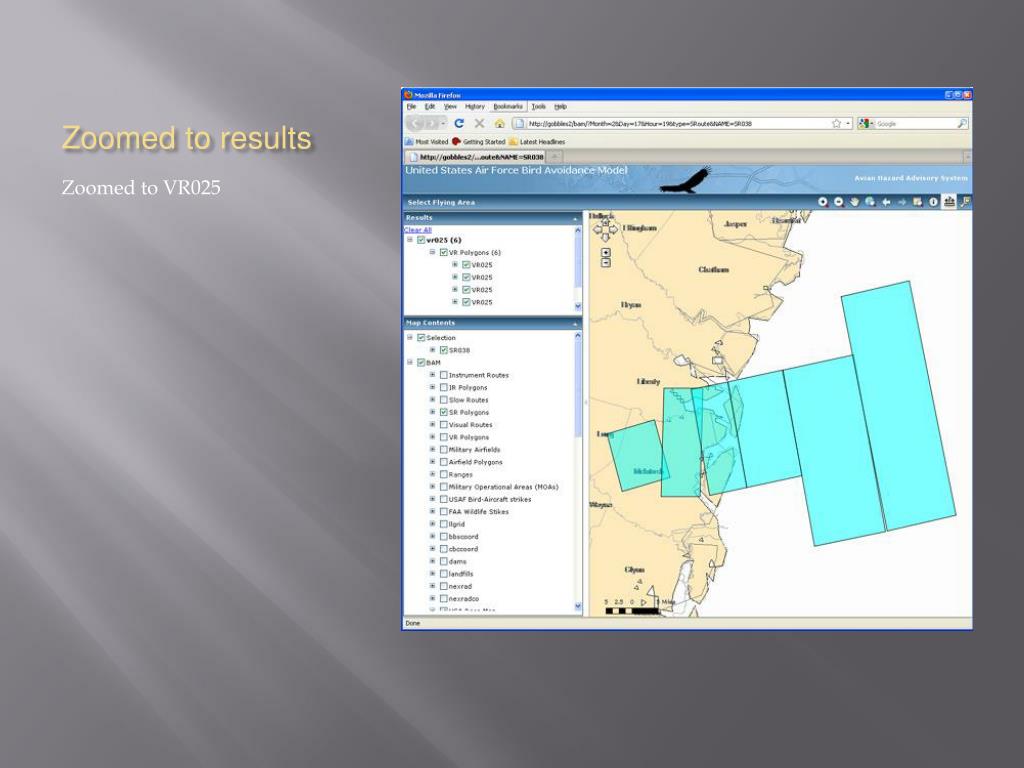
Task: Enable the Military Airfields layer
Action: click(443, 449)
